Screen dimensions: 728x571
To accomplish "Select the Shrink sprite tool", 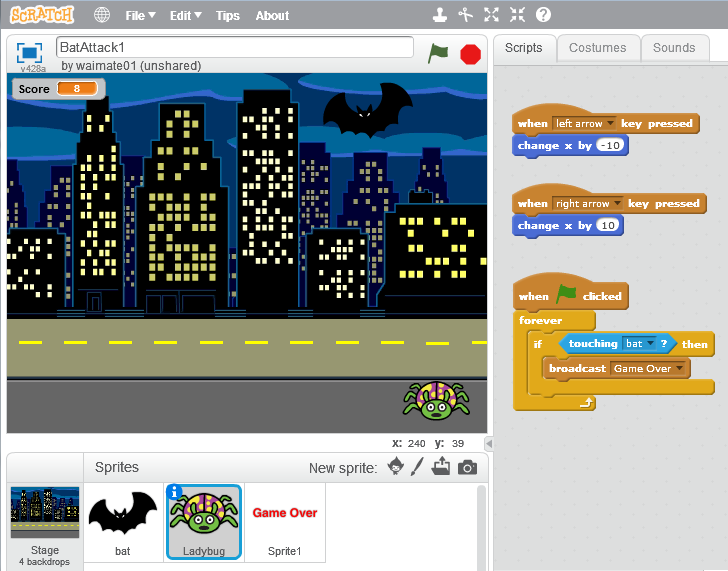I will coord(517,15).
